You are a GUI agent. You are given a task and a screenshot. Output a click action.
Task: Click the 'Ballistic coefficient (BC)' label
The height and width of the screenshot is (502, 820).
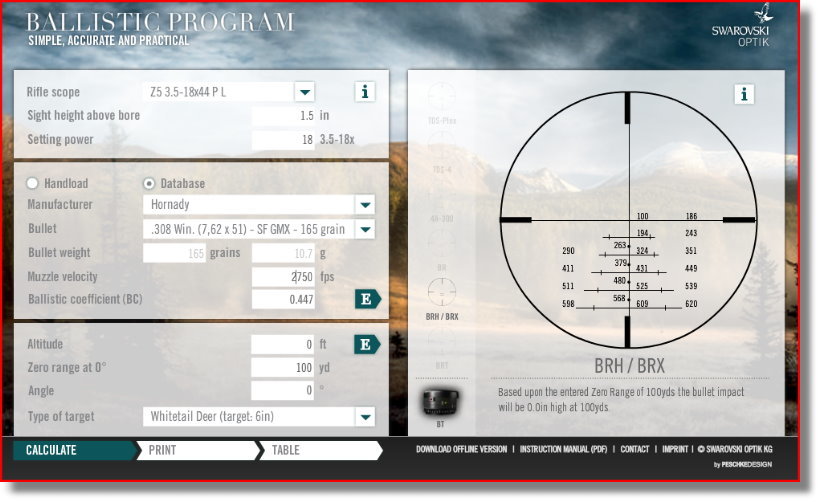(85, 299)
